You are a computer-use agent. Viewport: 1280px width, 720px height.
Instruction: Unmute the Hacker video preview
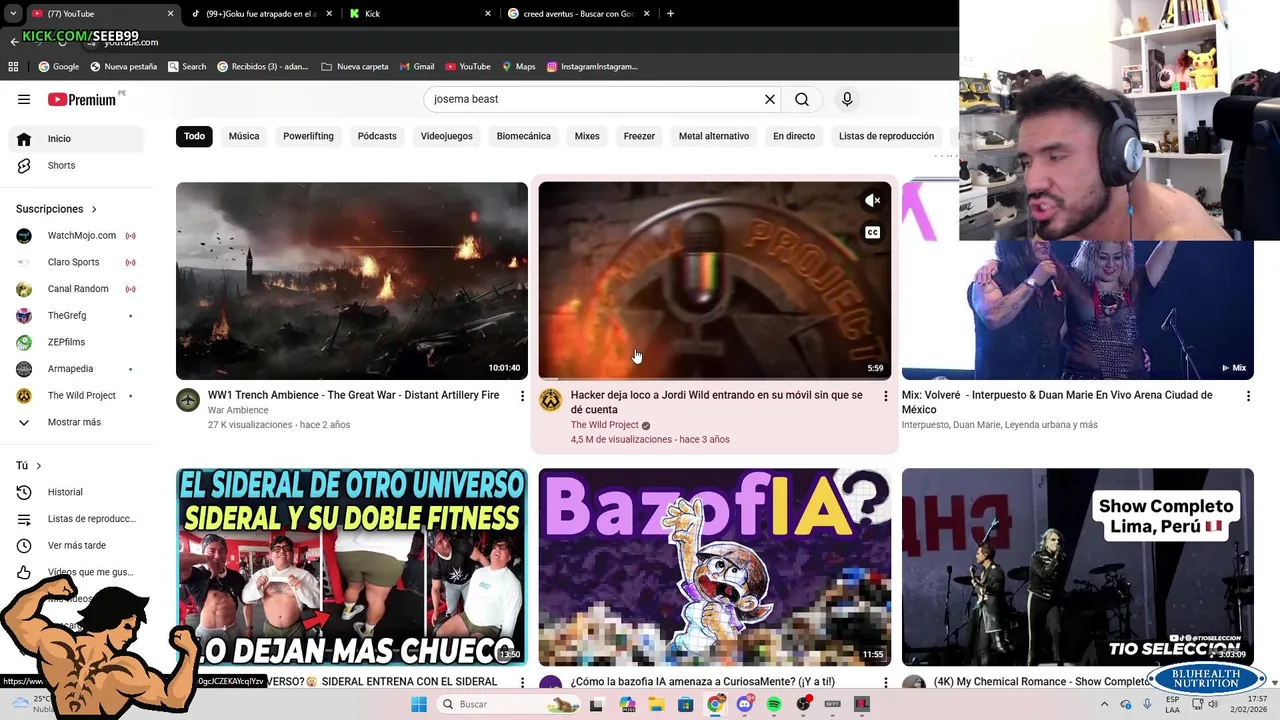pos(872,201)
